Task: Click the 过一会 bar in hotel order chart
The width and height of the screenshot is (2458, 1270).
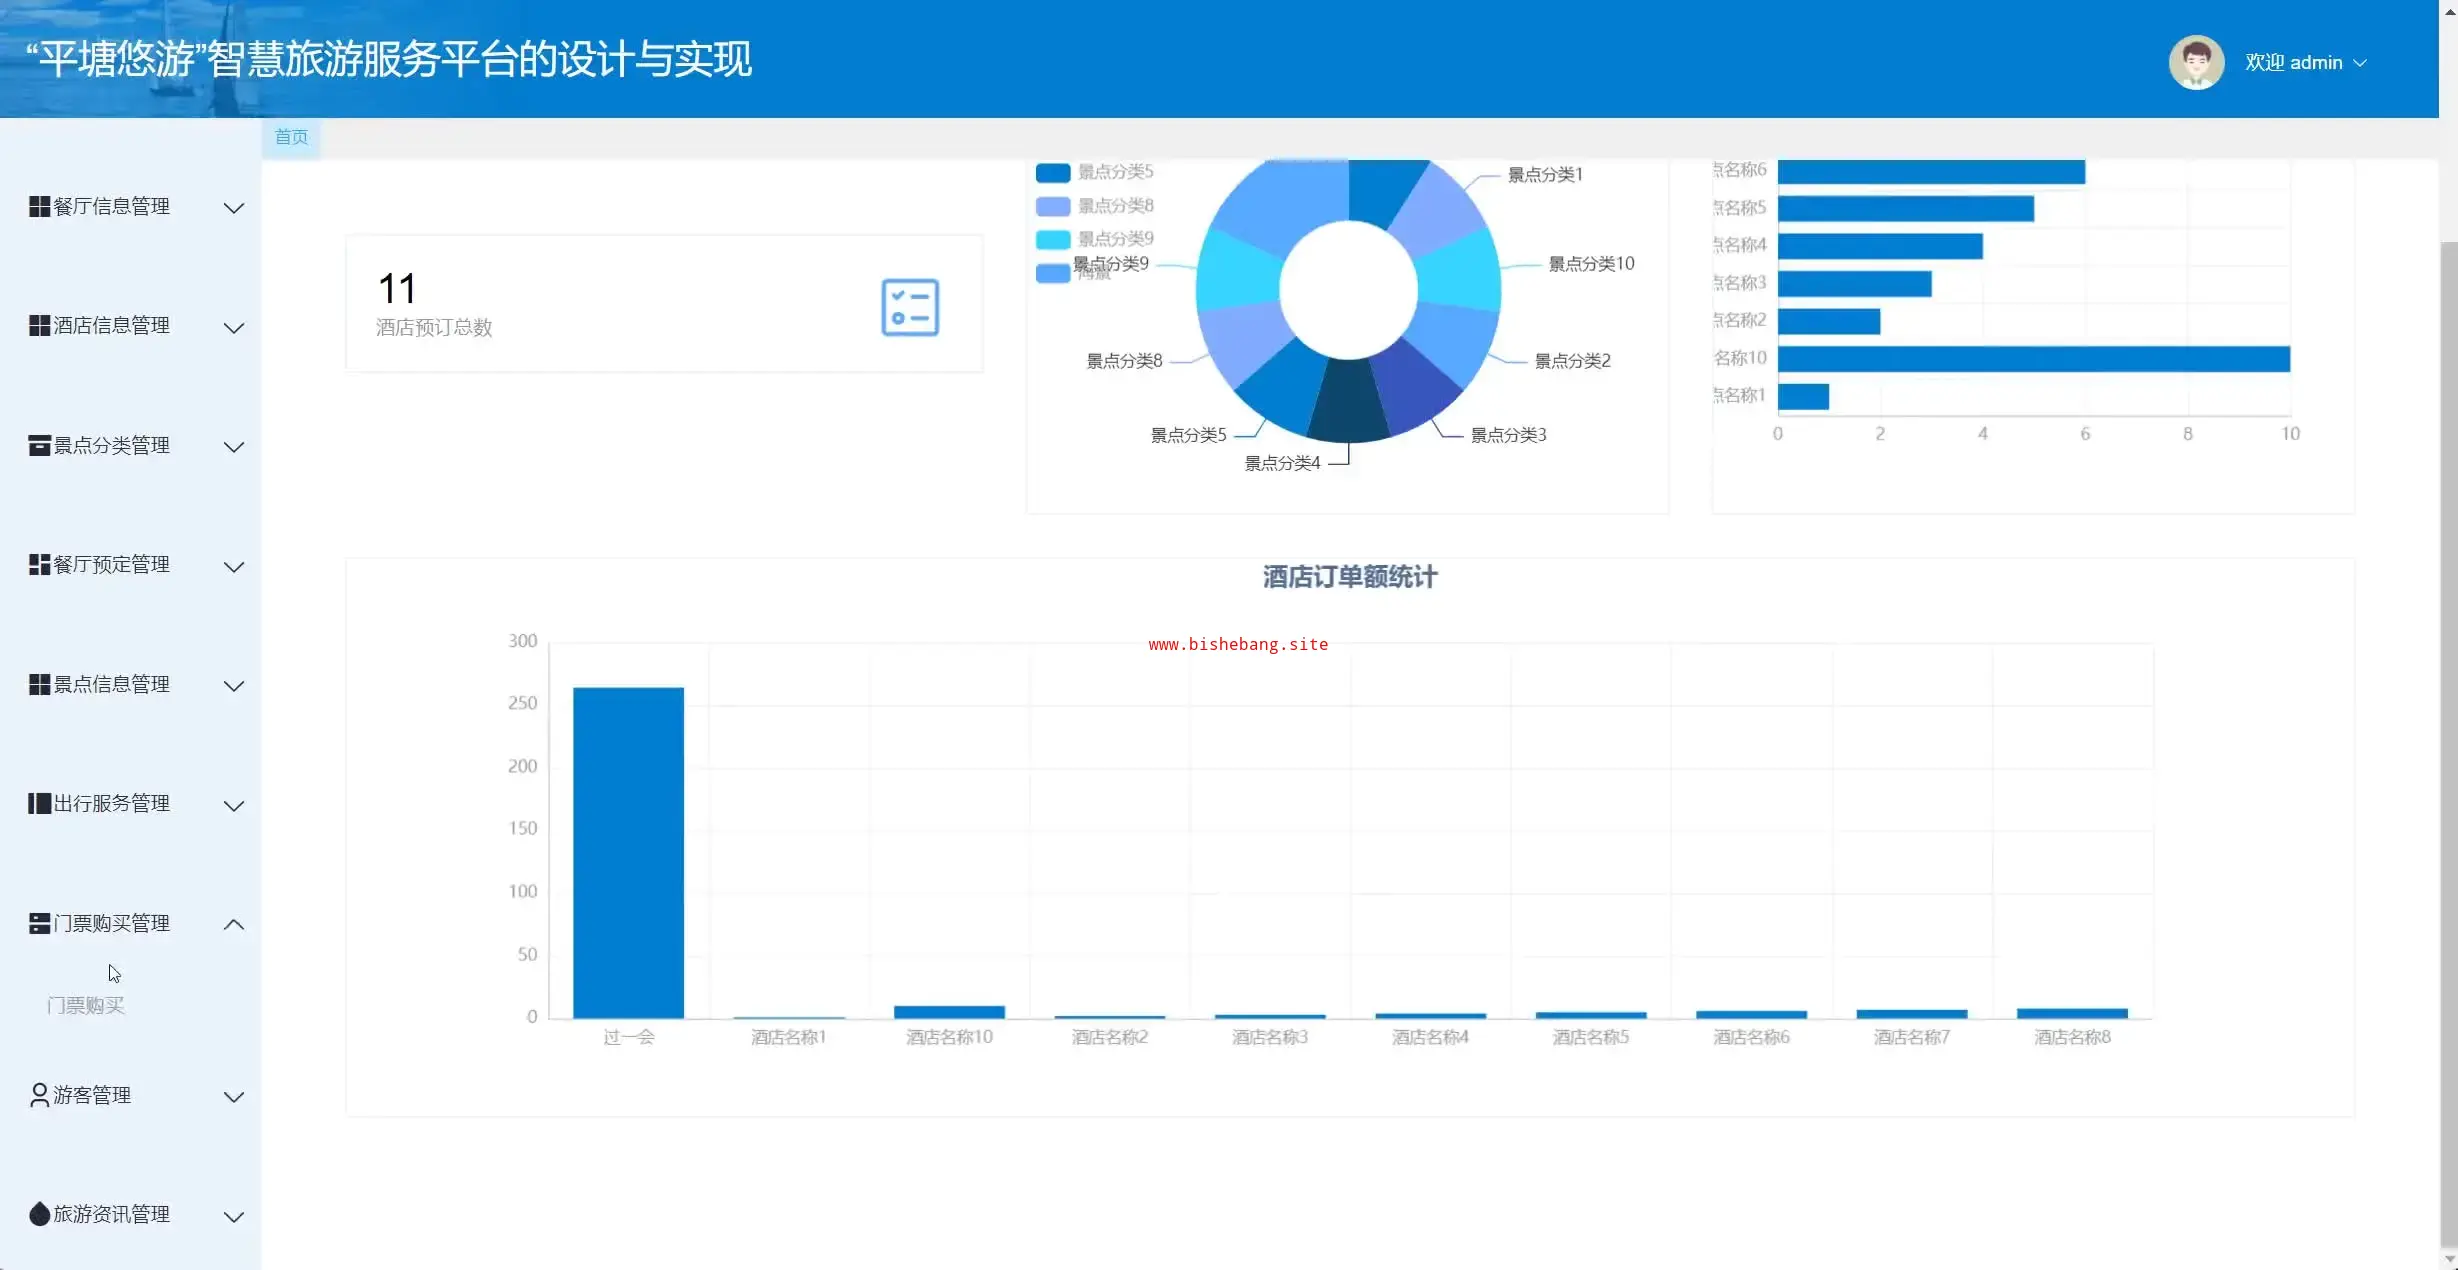Action: click(628, 852)
